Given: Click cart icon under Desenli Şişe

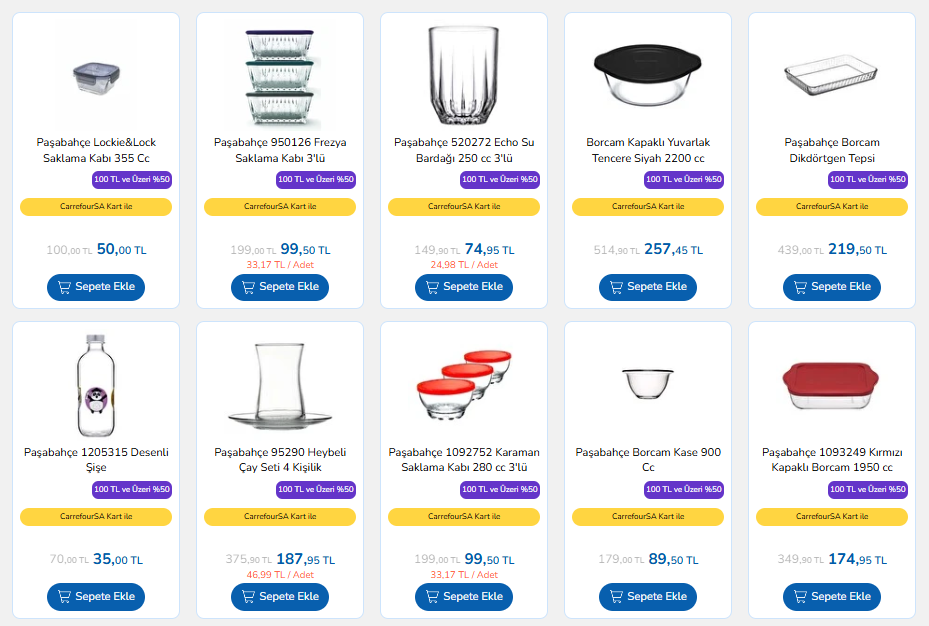Looking at the screenshot, I should click(x=65, y=597).
